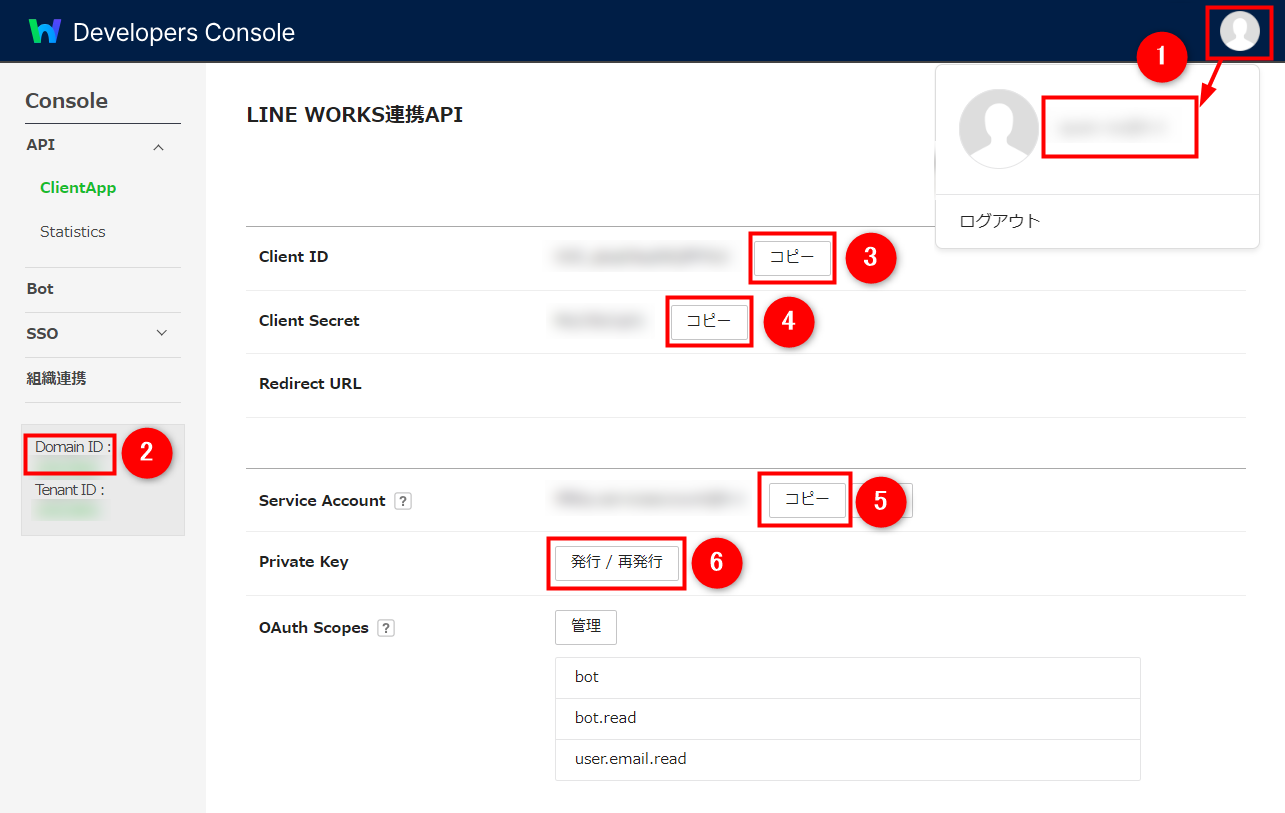The width and height of the screenshot is (1285, 813).
Task: Click the 発行 / 再発行 Private Key button
Action: pos(617,562)
